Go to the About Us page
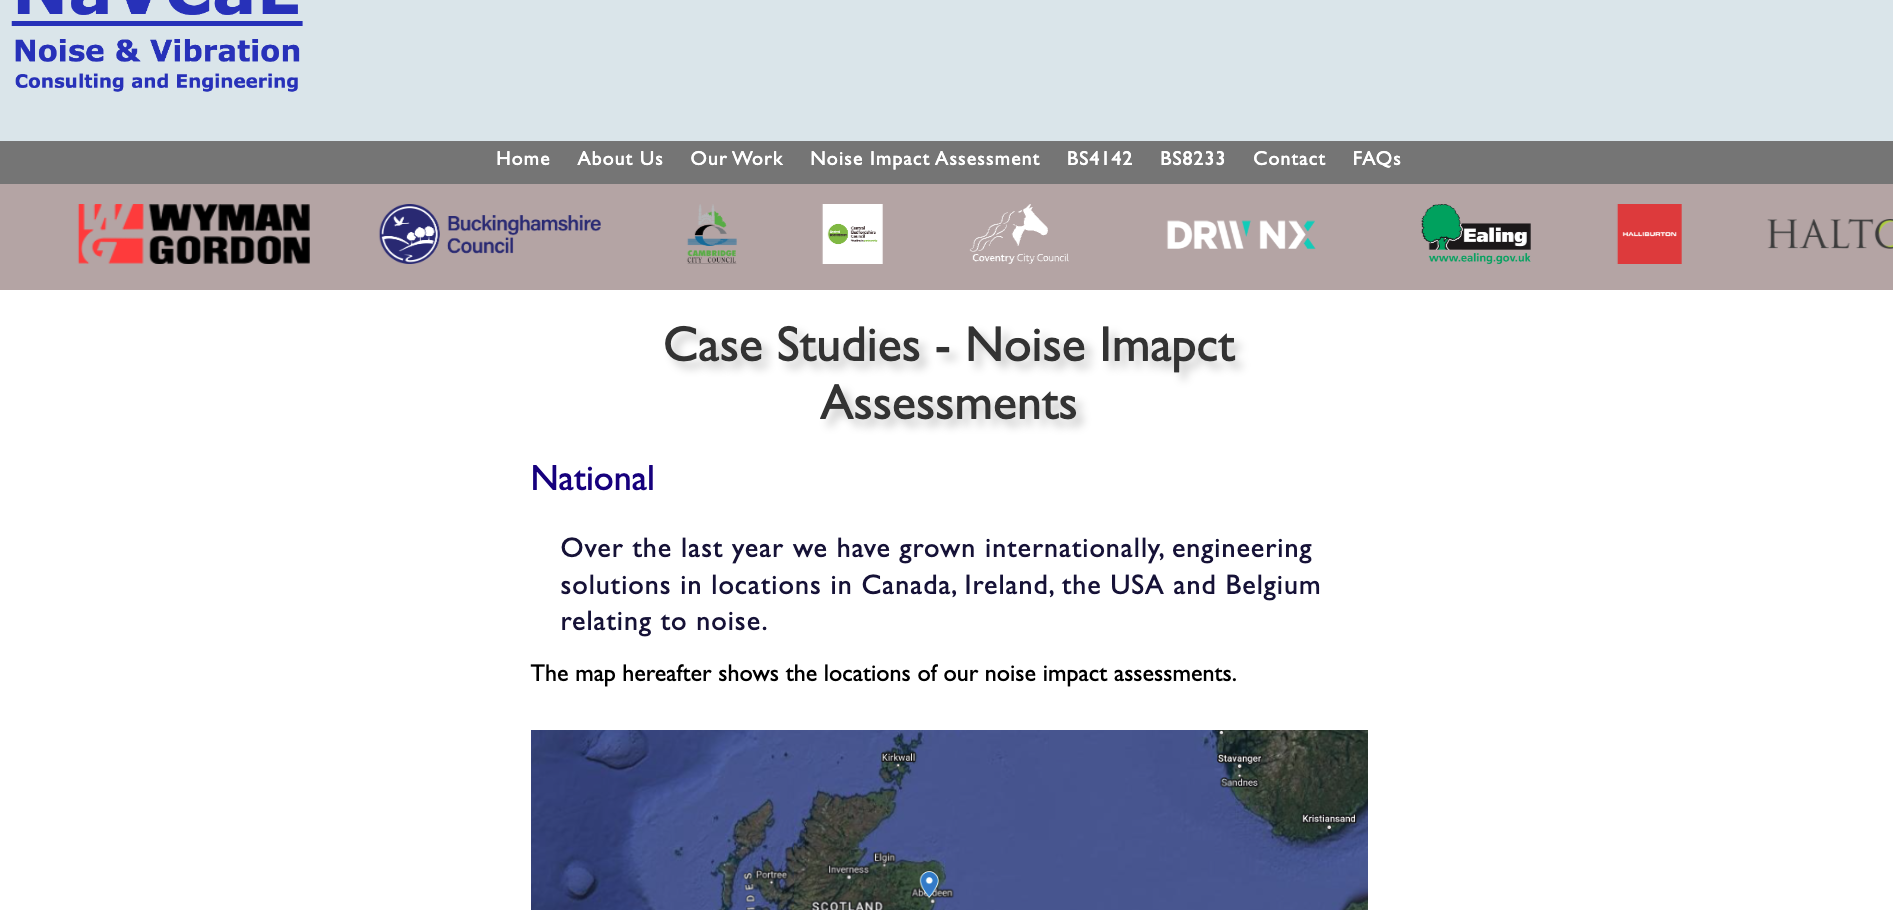 (620, 159)
